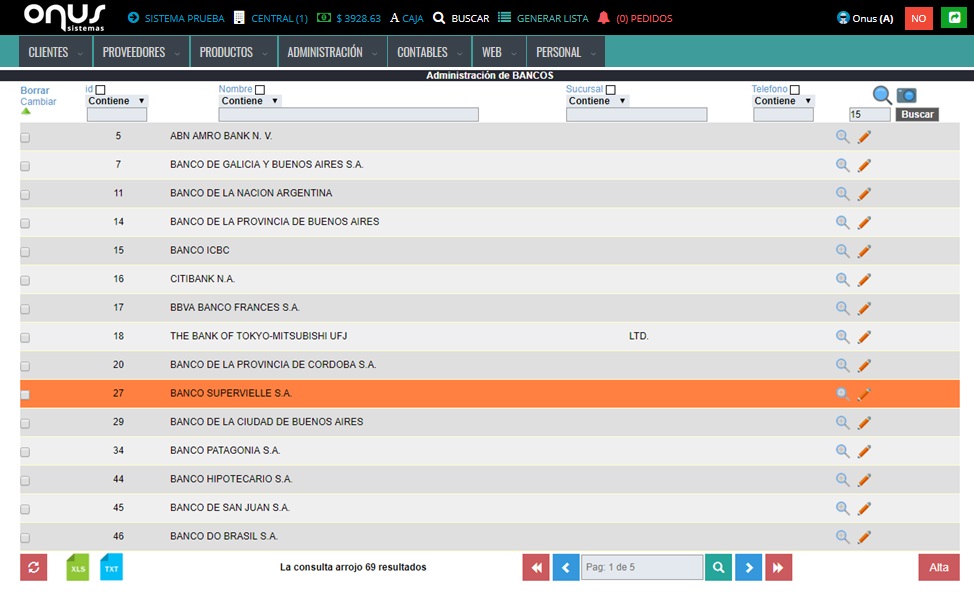The image size is (974, 595).
Task: Edit BANCO HIPOTECARIO S.A. pencil icon
Action: [x=864, y=479]
